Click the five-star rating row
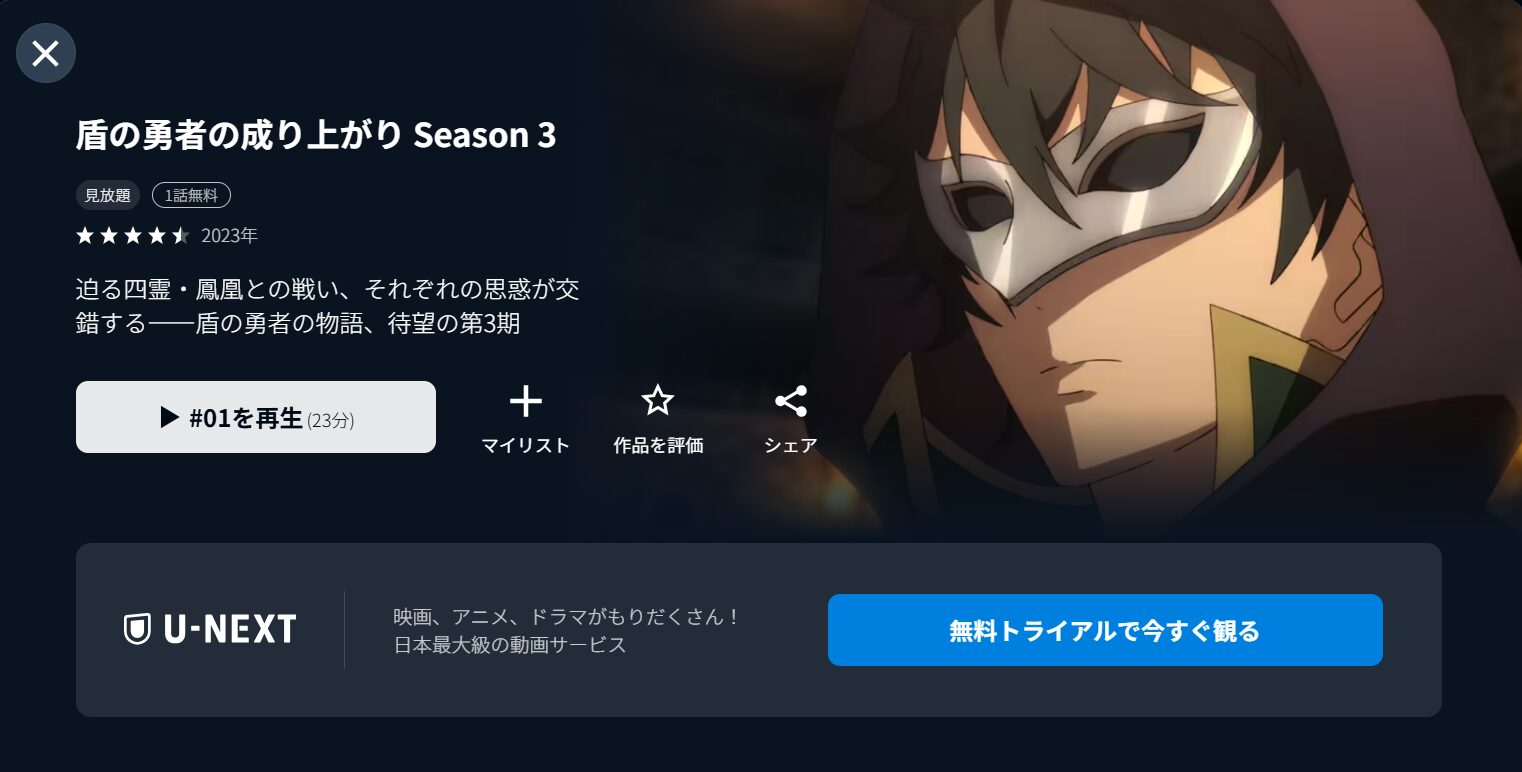1522x772 pixels. click(132, 236)
